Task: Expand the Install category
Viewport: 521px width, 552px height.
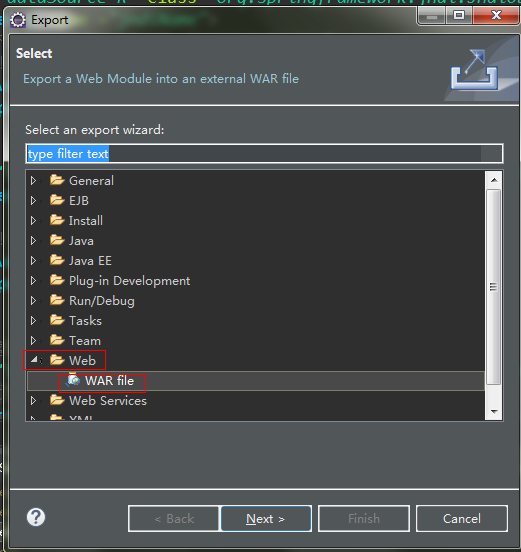Action: tap(33, 221)
